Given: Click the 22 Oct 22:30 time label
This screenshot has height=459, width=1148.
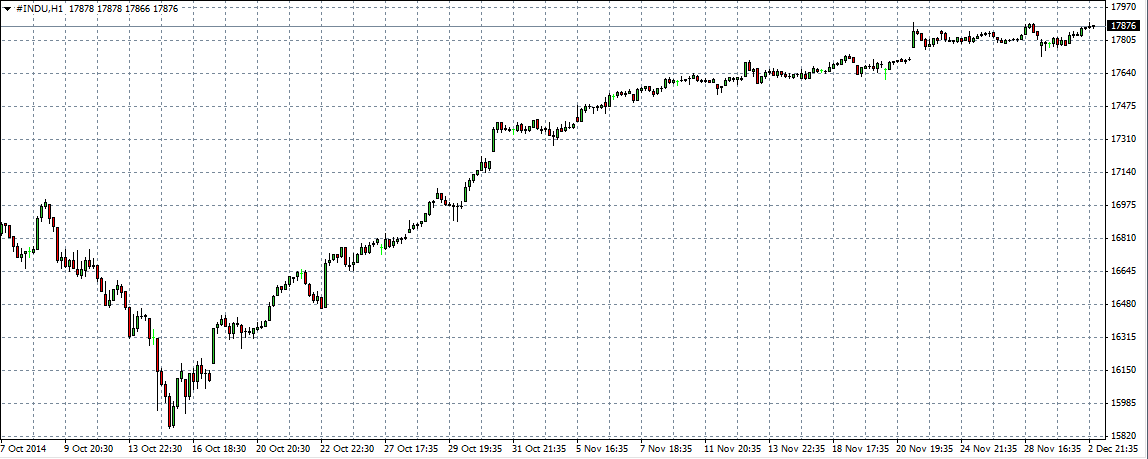Looking at the screenshot, I should [350, 450].
